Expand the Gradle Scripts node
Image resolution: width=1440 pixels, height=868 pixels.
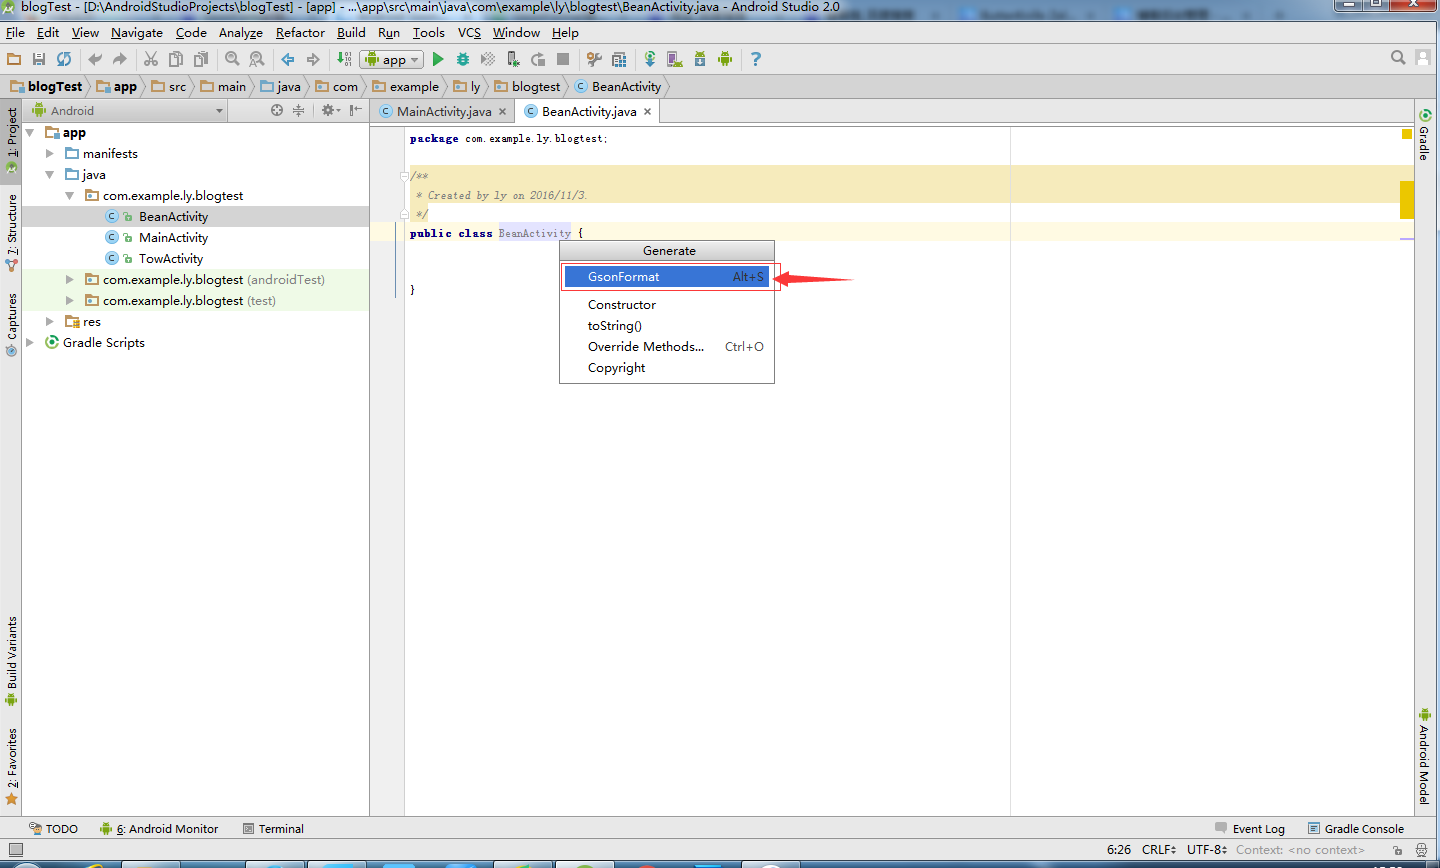30,342
